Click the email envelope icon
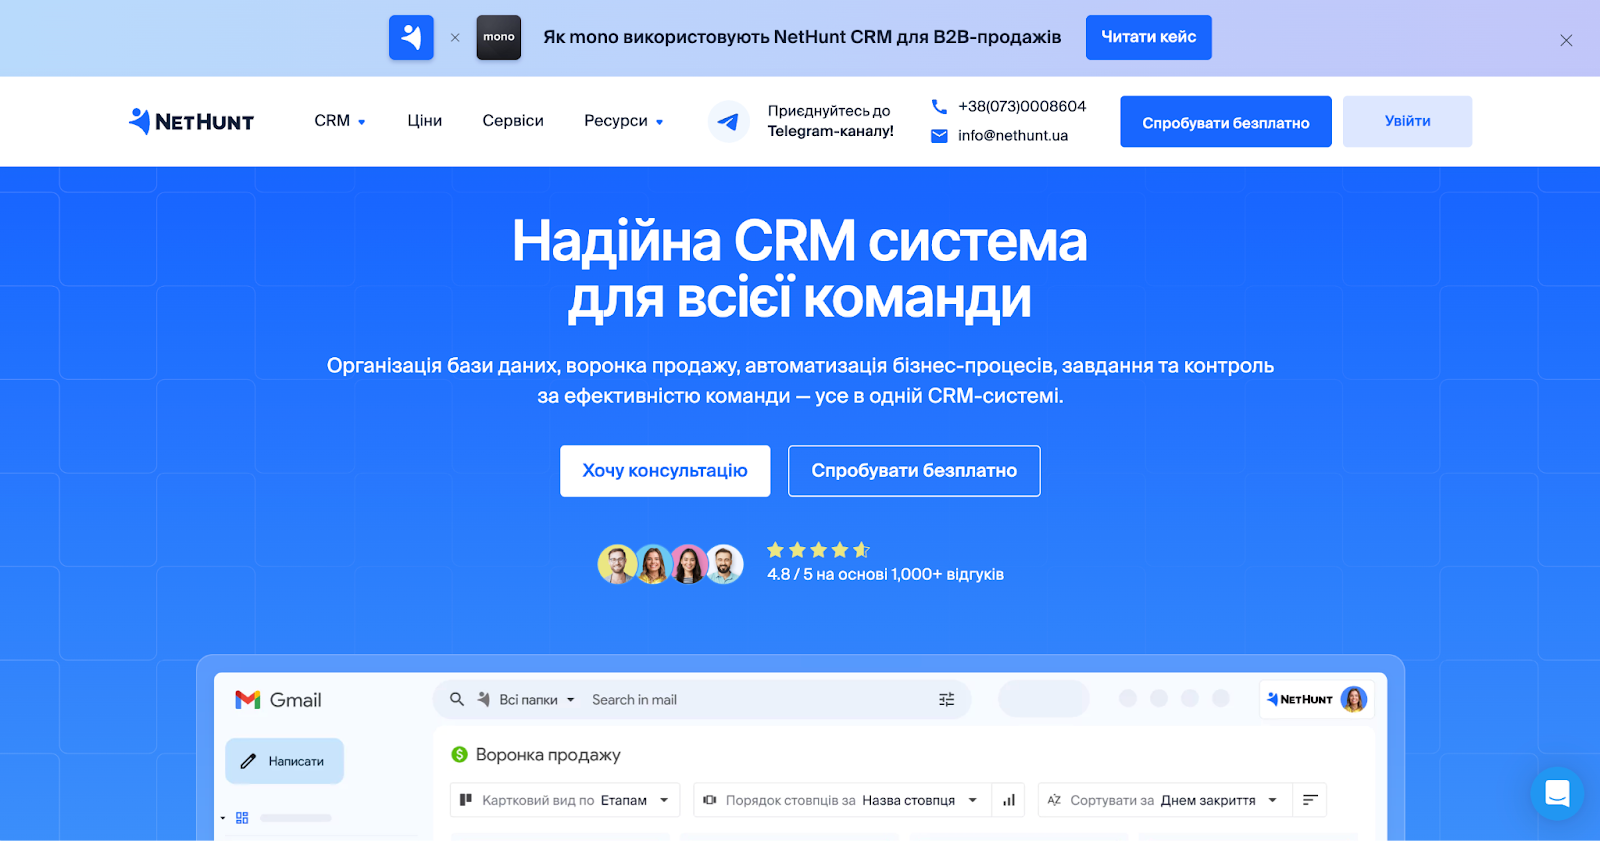 (x=939, y=136)
